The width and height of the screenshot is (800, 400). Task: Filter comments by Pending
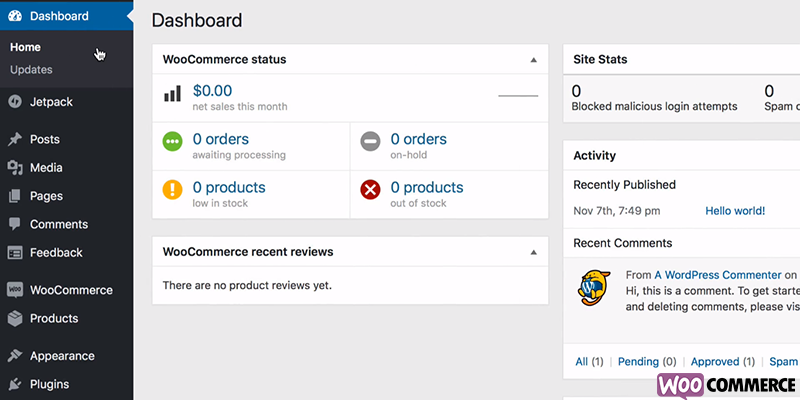(637, 362)
